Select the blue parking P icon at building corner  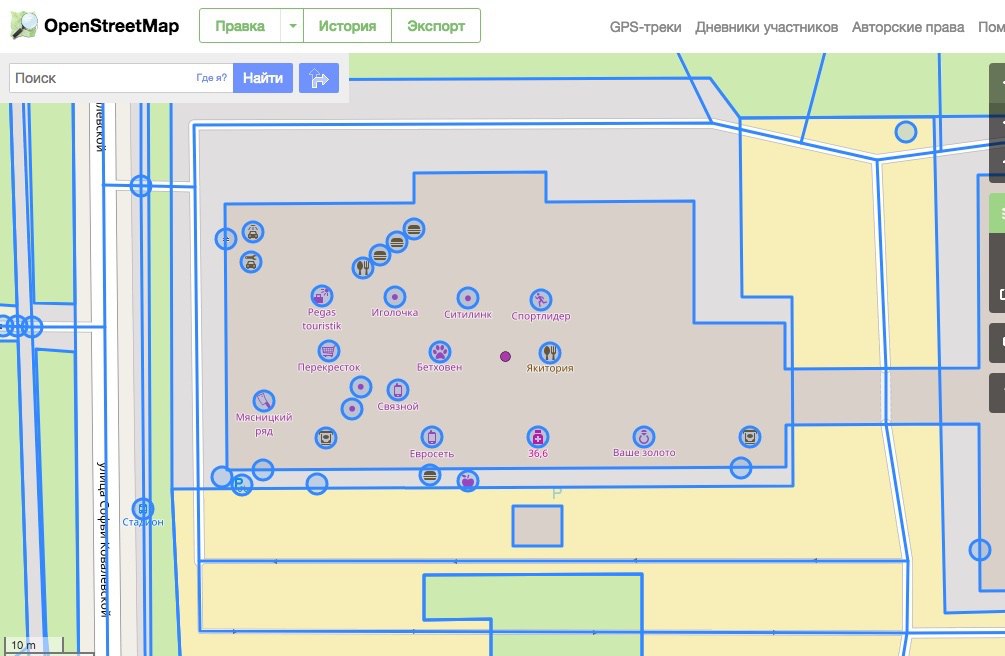241,484
